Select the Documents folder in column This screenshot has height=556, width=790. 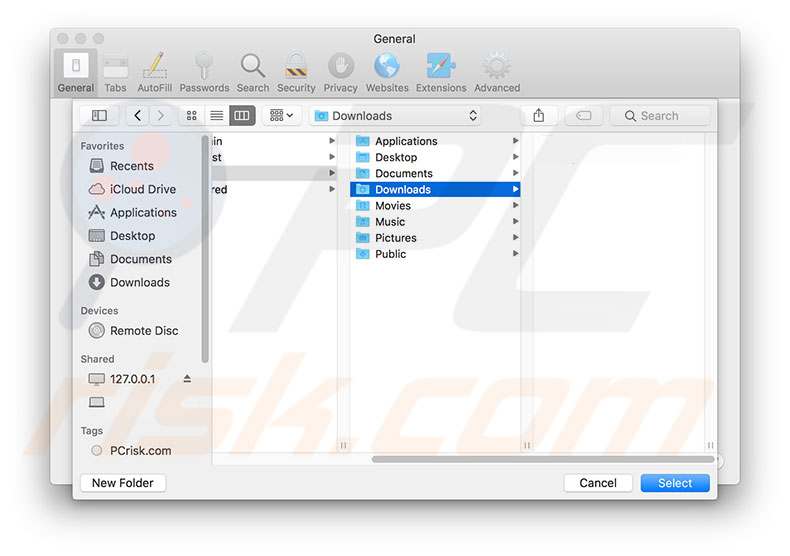click(435, 173)
